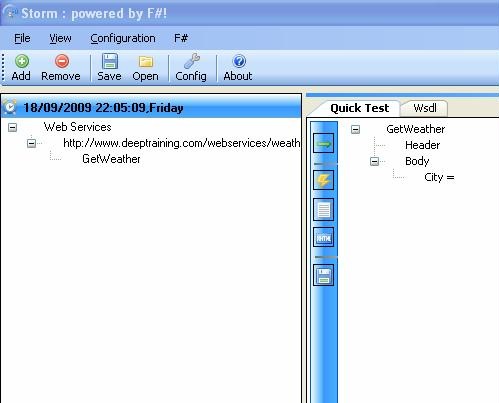Viewport: 499px width, 403px height.
Task: Open the F# menu
Action: (181, 38)
